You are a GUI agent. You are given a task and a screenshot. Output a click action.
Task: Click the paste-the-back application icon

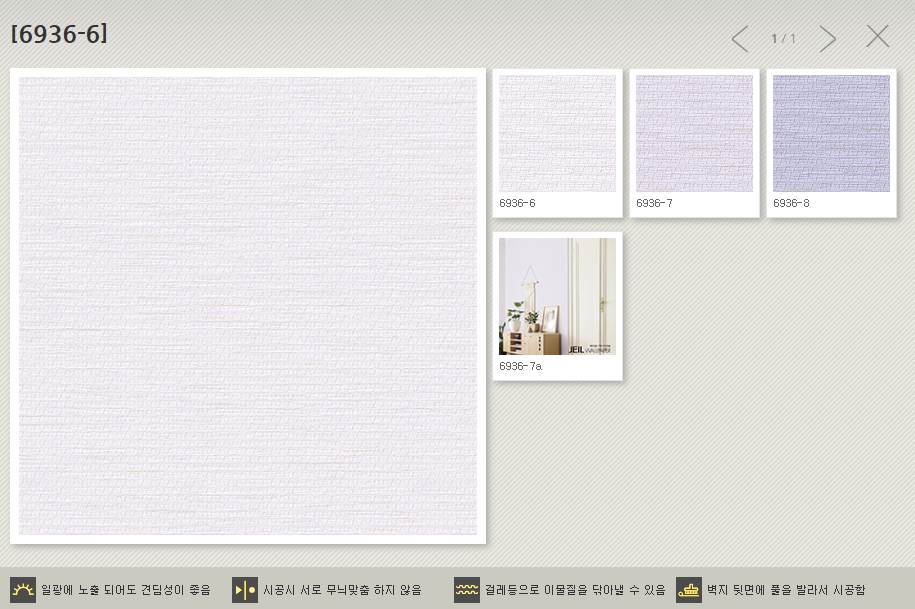[x=689, y=589]
